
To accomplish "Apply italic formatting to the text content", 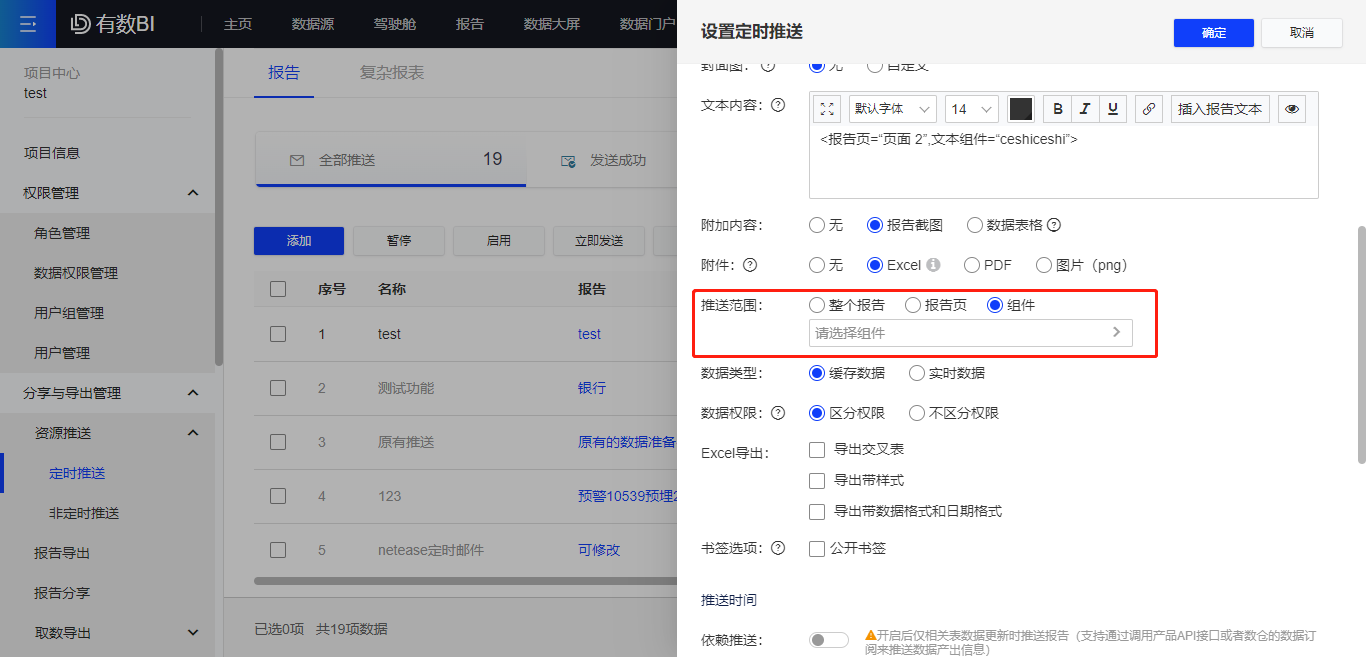I will [x=1084, y=108].
